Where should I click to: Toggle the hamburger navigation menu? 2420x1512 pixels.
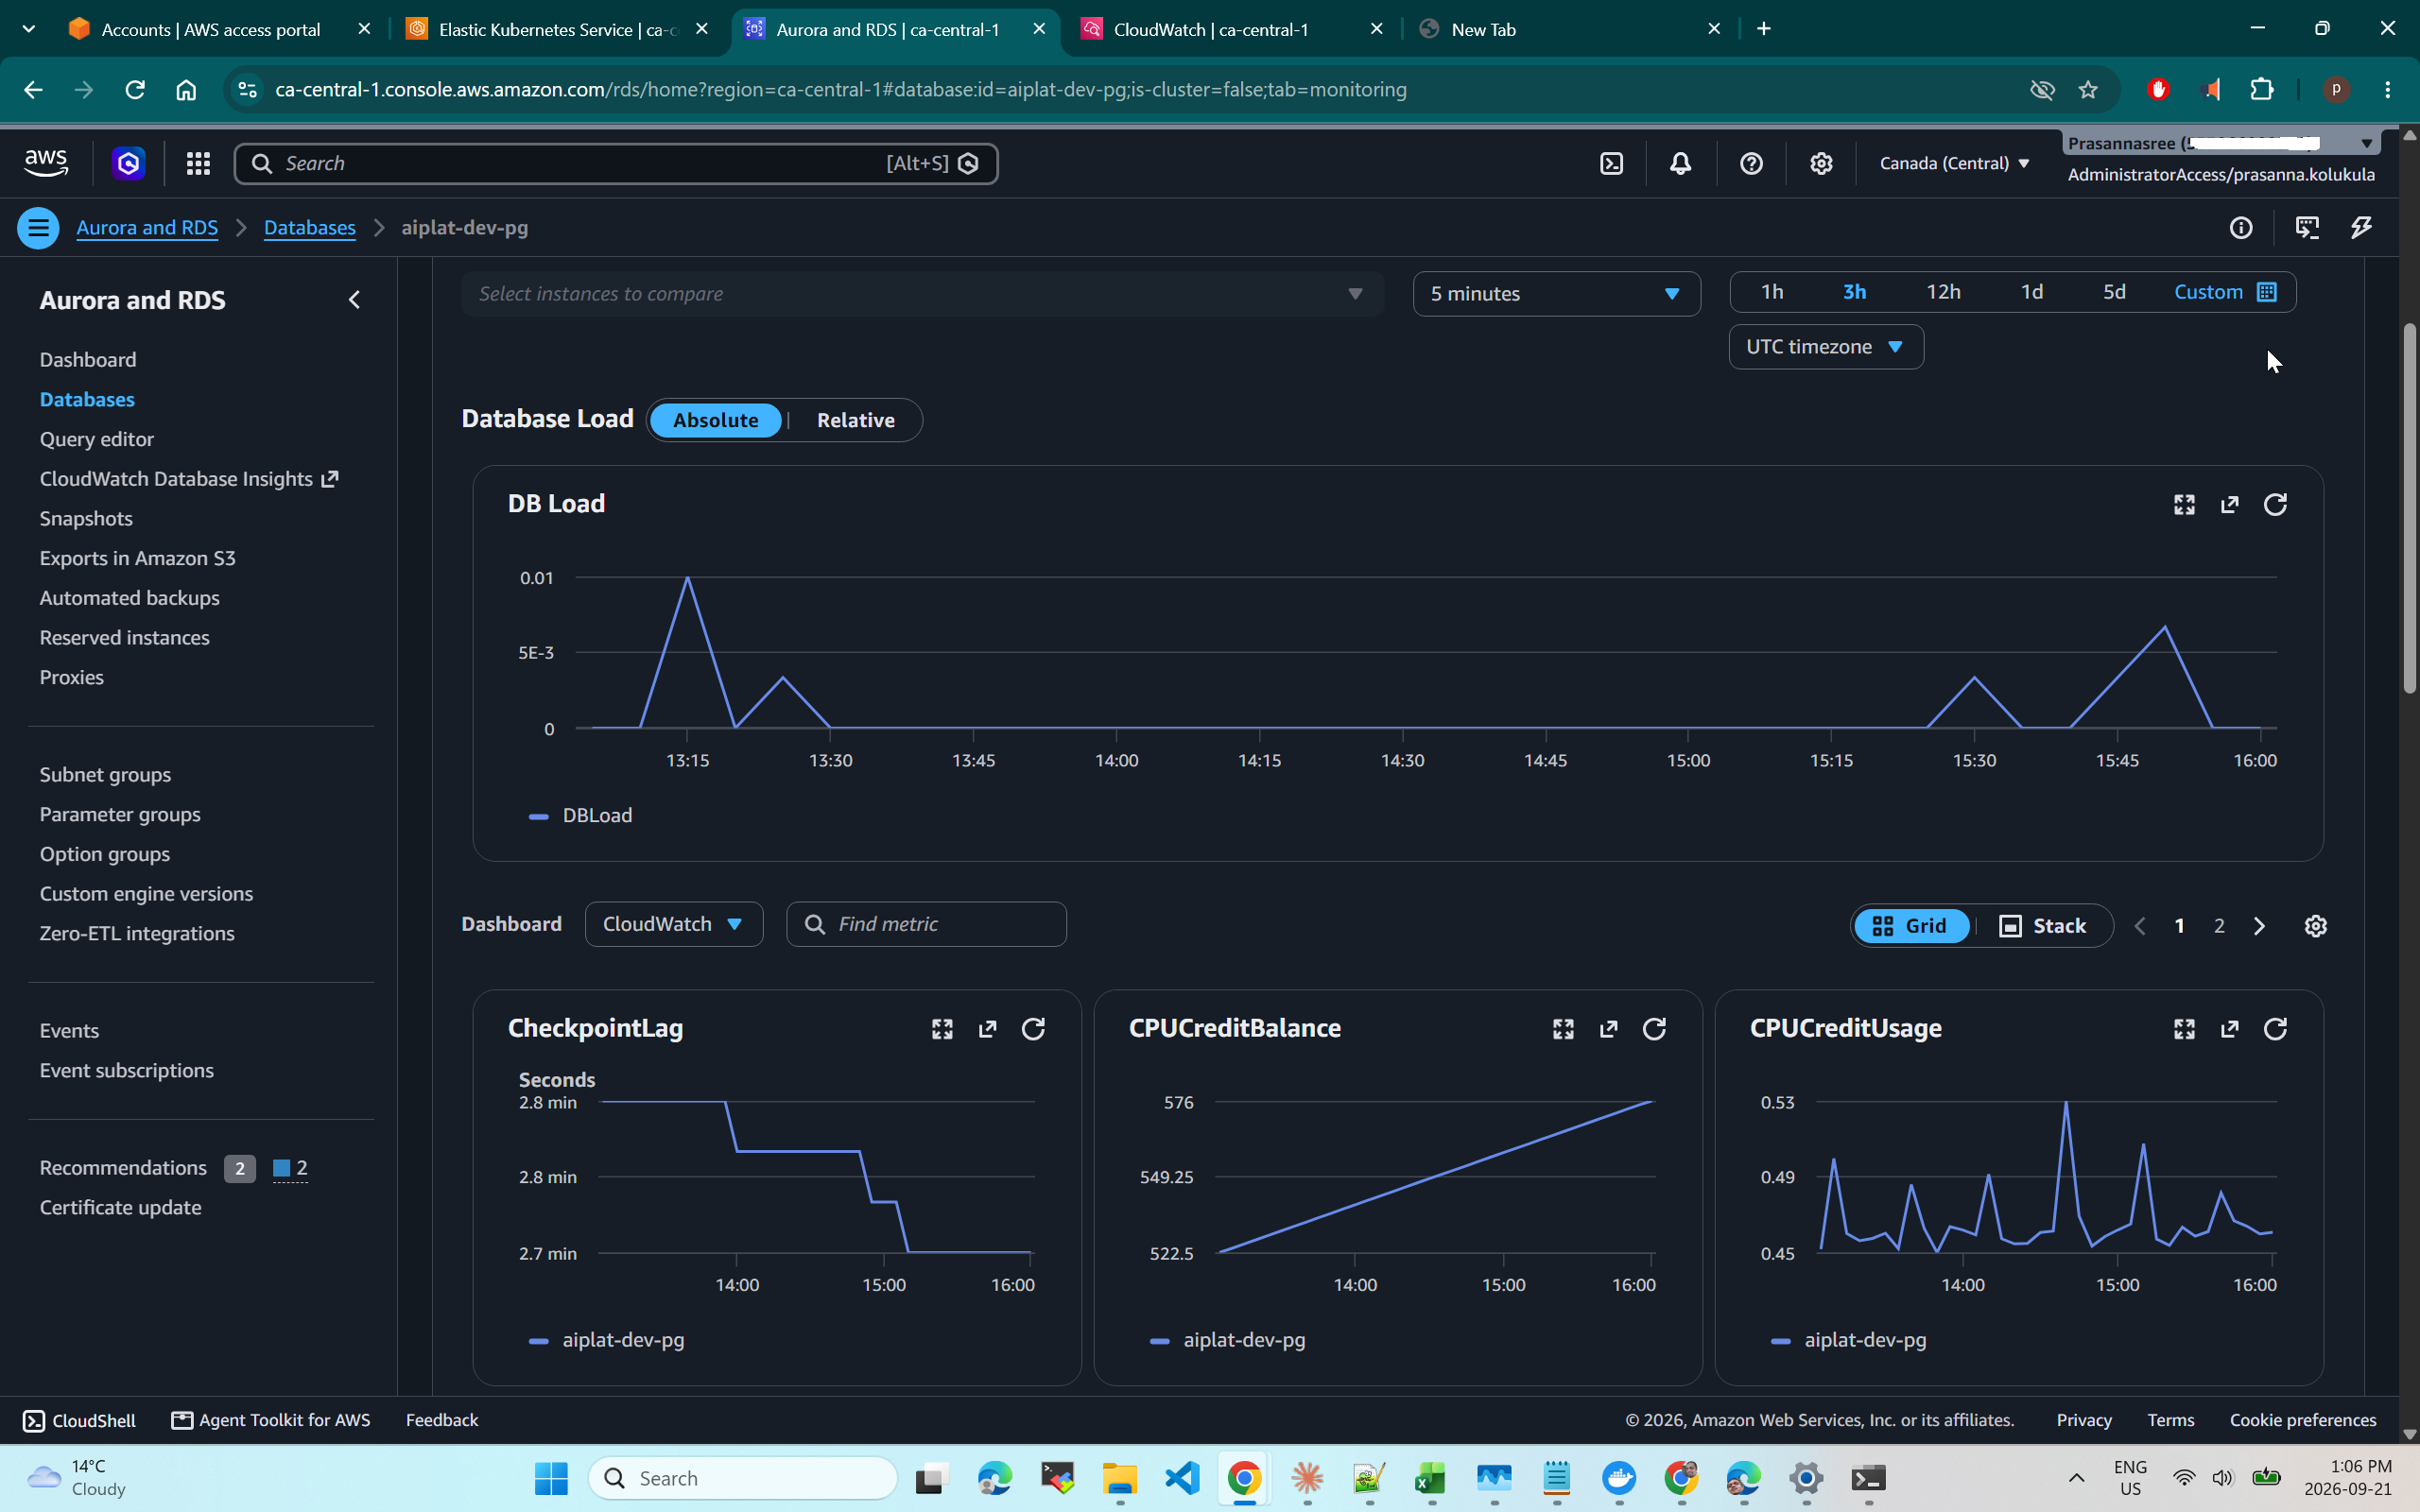(x=38, y=228)
